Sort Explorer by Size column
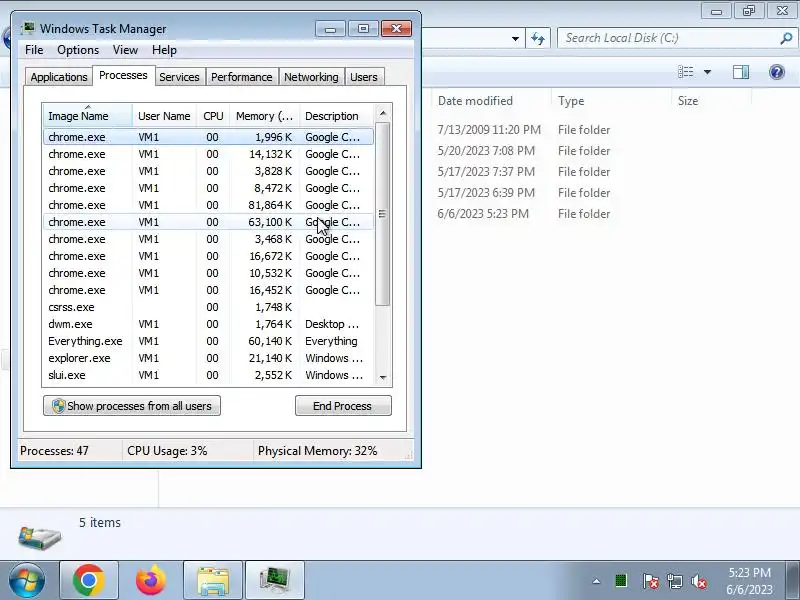Screen dimensions: 800x600 pos(711,101)
